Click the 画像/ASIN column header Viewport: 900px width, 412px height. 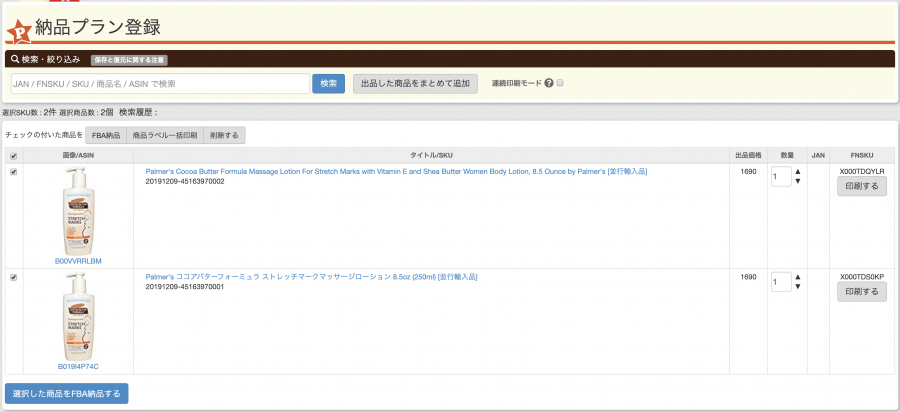pyautogui.click(x=78, y=156)
